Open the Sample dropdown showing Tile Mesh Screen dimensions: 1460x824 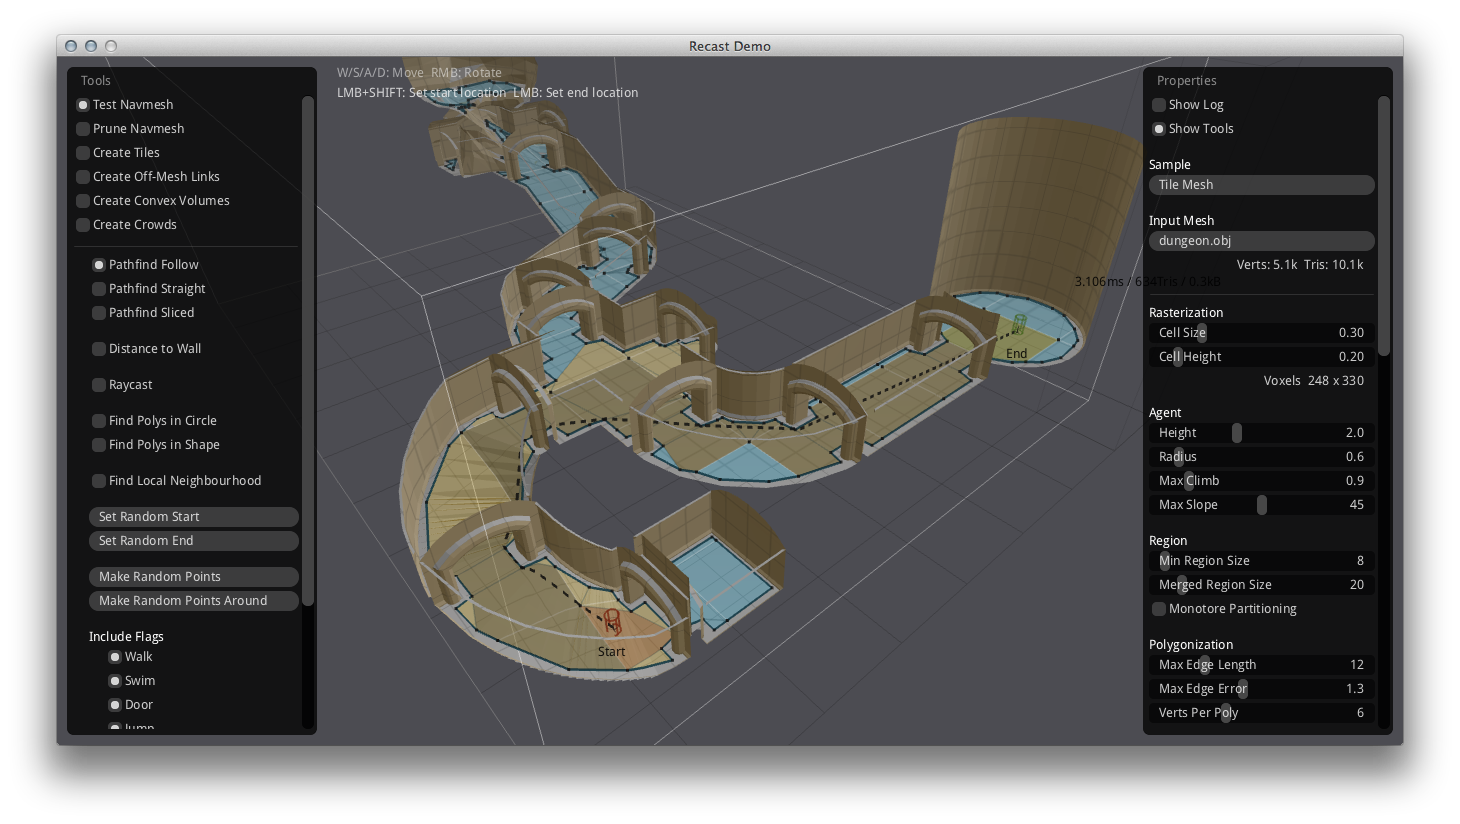1260,184
